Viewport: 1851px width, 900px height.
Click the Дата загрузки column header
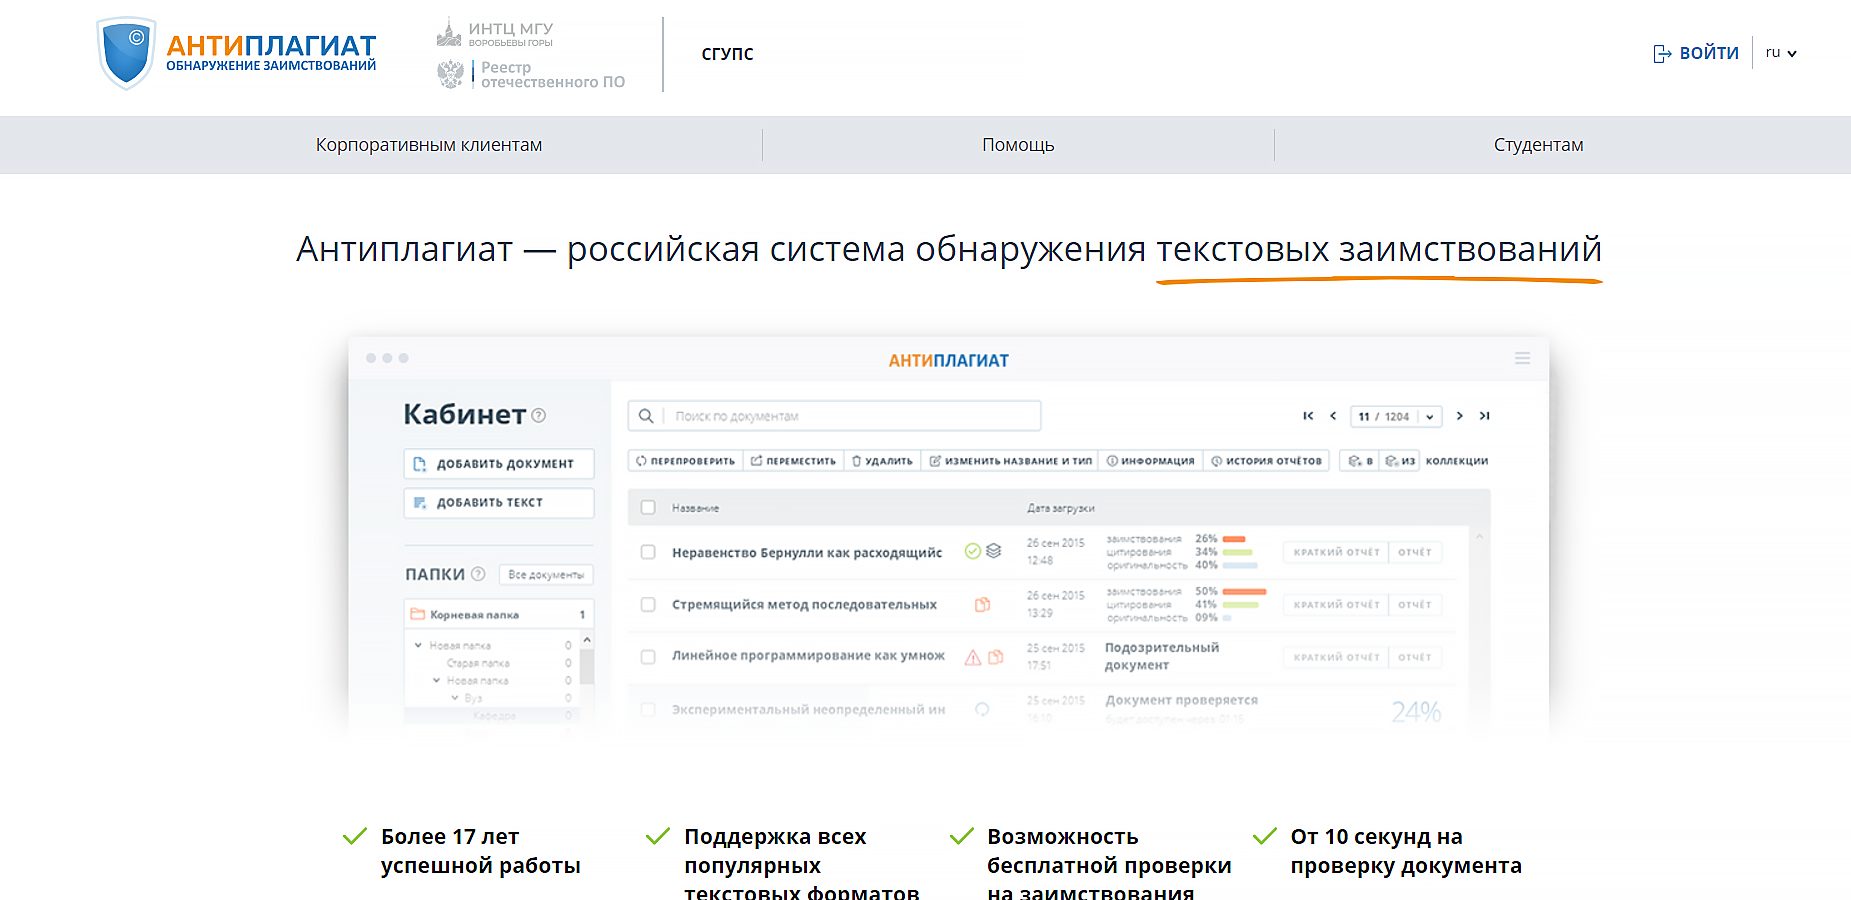pos(1060,508)
